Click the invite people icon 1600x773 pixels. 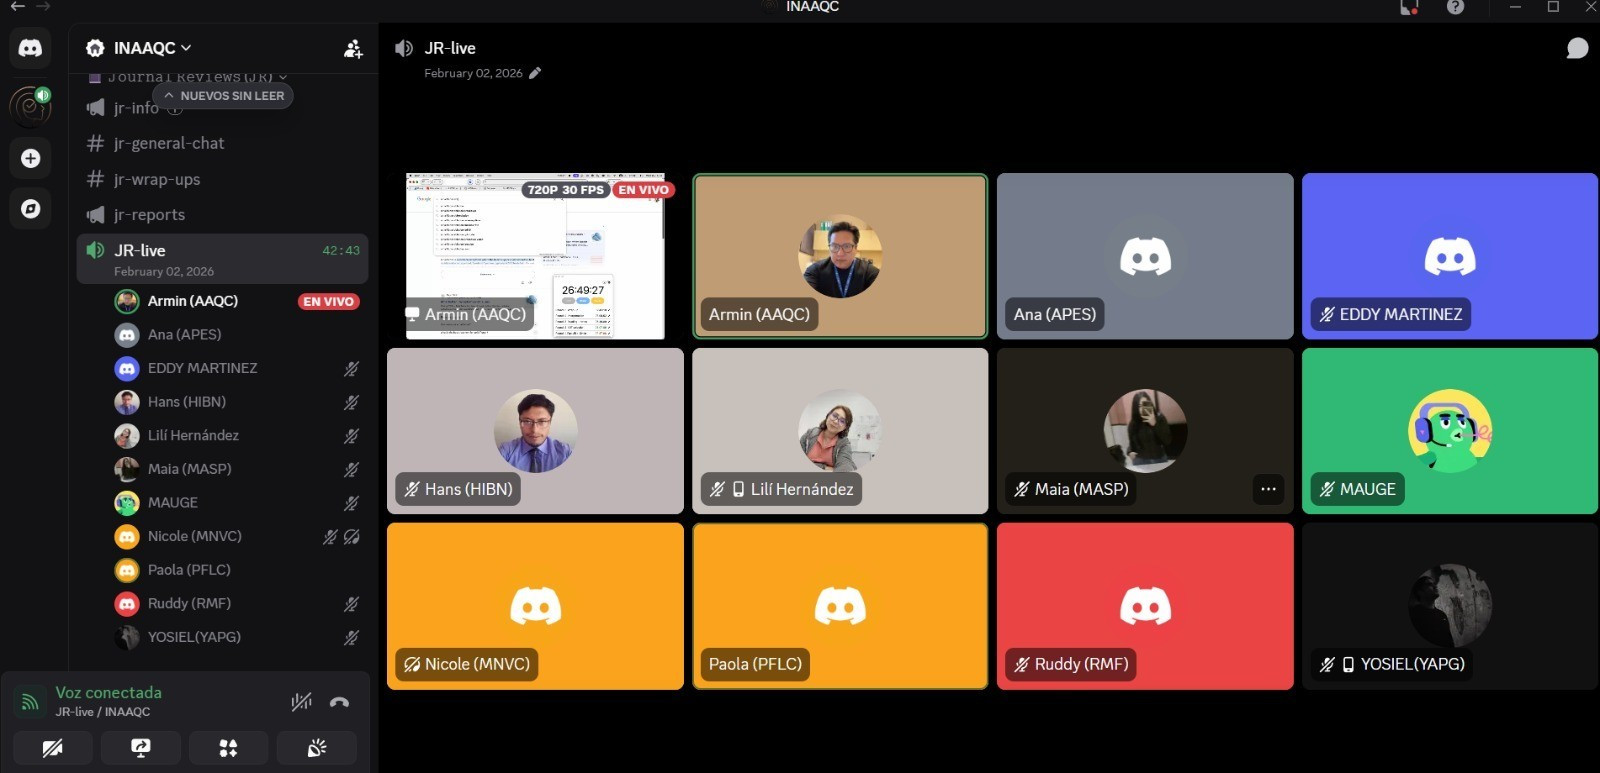click(353, 48)
